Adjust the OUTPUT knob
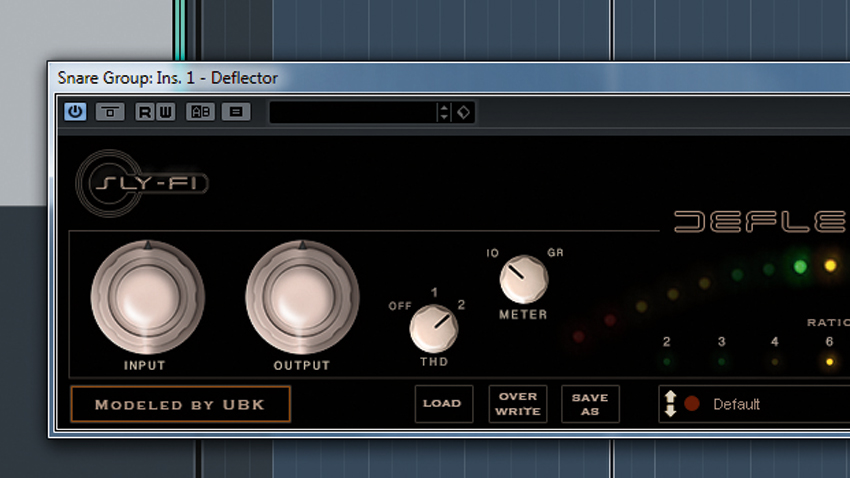Viewport: 850px width, 478px height. [x=302, y=297]
